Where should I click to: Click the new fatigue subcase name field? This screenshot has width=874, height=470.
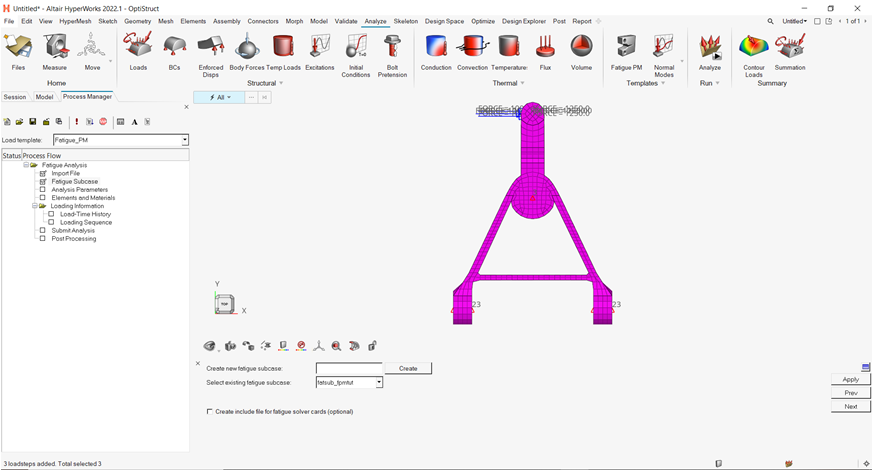pos(349,368)
